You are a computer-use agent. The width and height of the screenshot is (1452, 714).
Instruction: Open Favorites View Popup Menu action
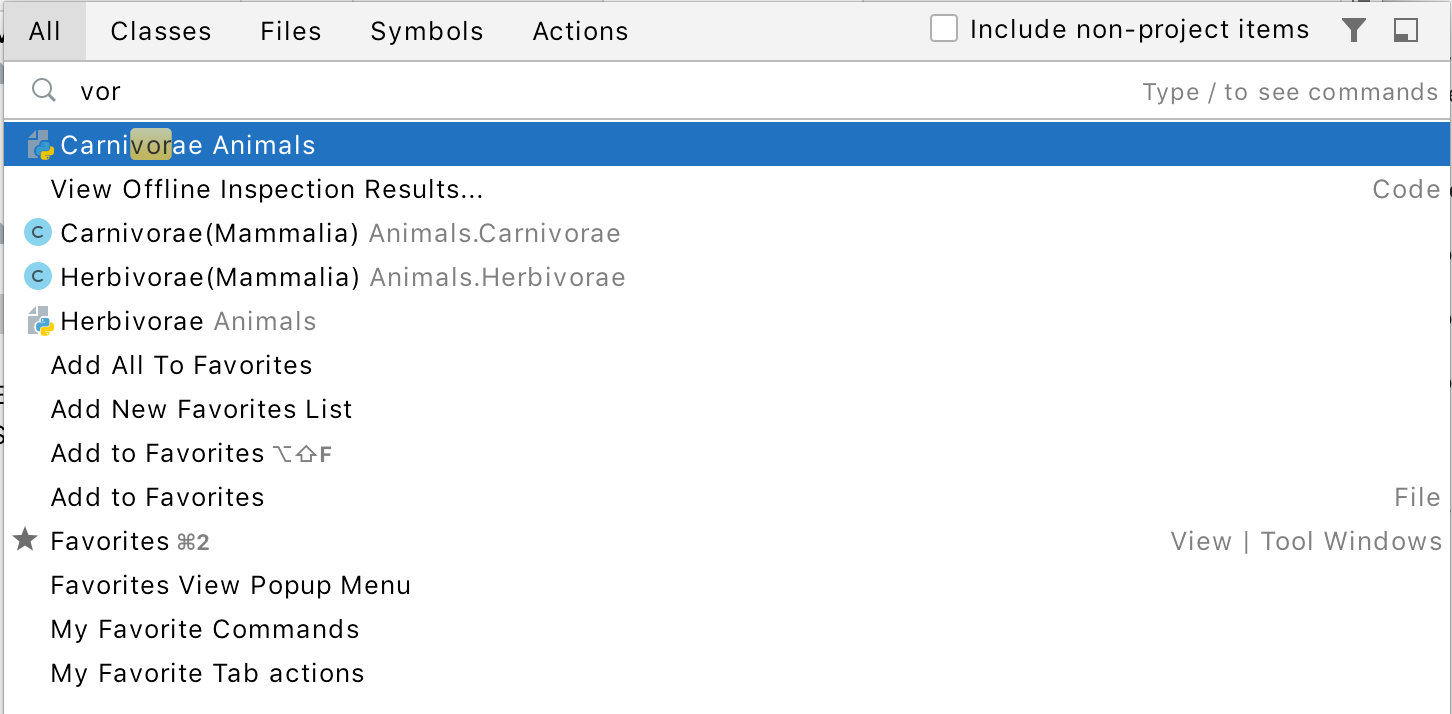(x=230, y=585)
